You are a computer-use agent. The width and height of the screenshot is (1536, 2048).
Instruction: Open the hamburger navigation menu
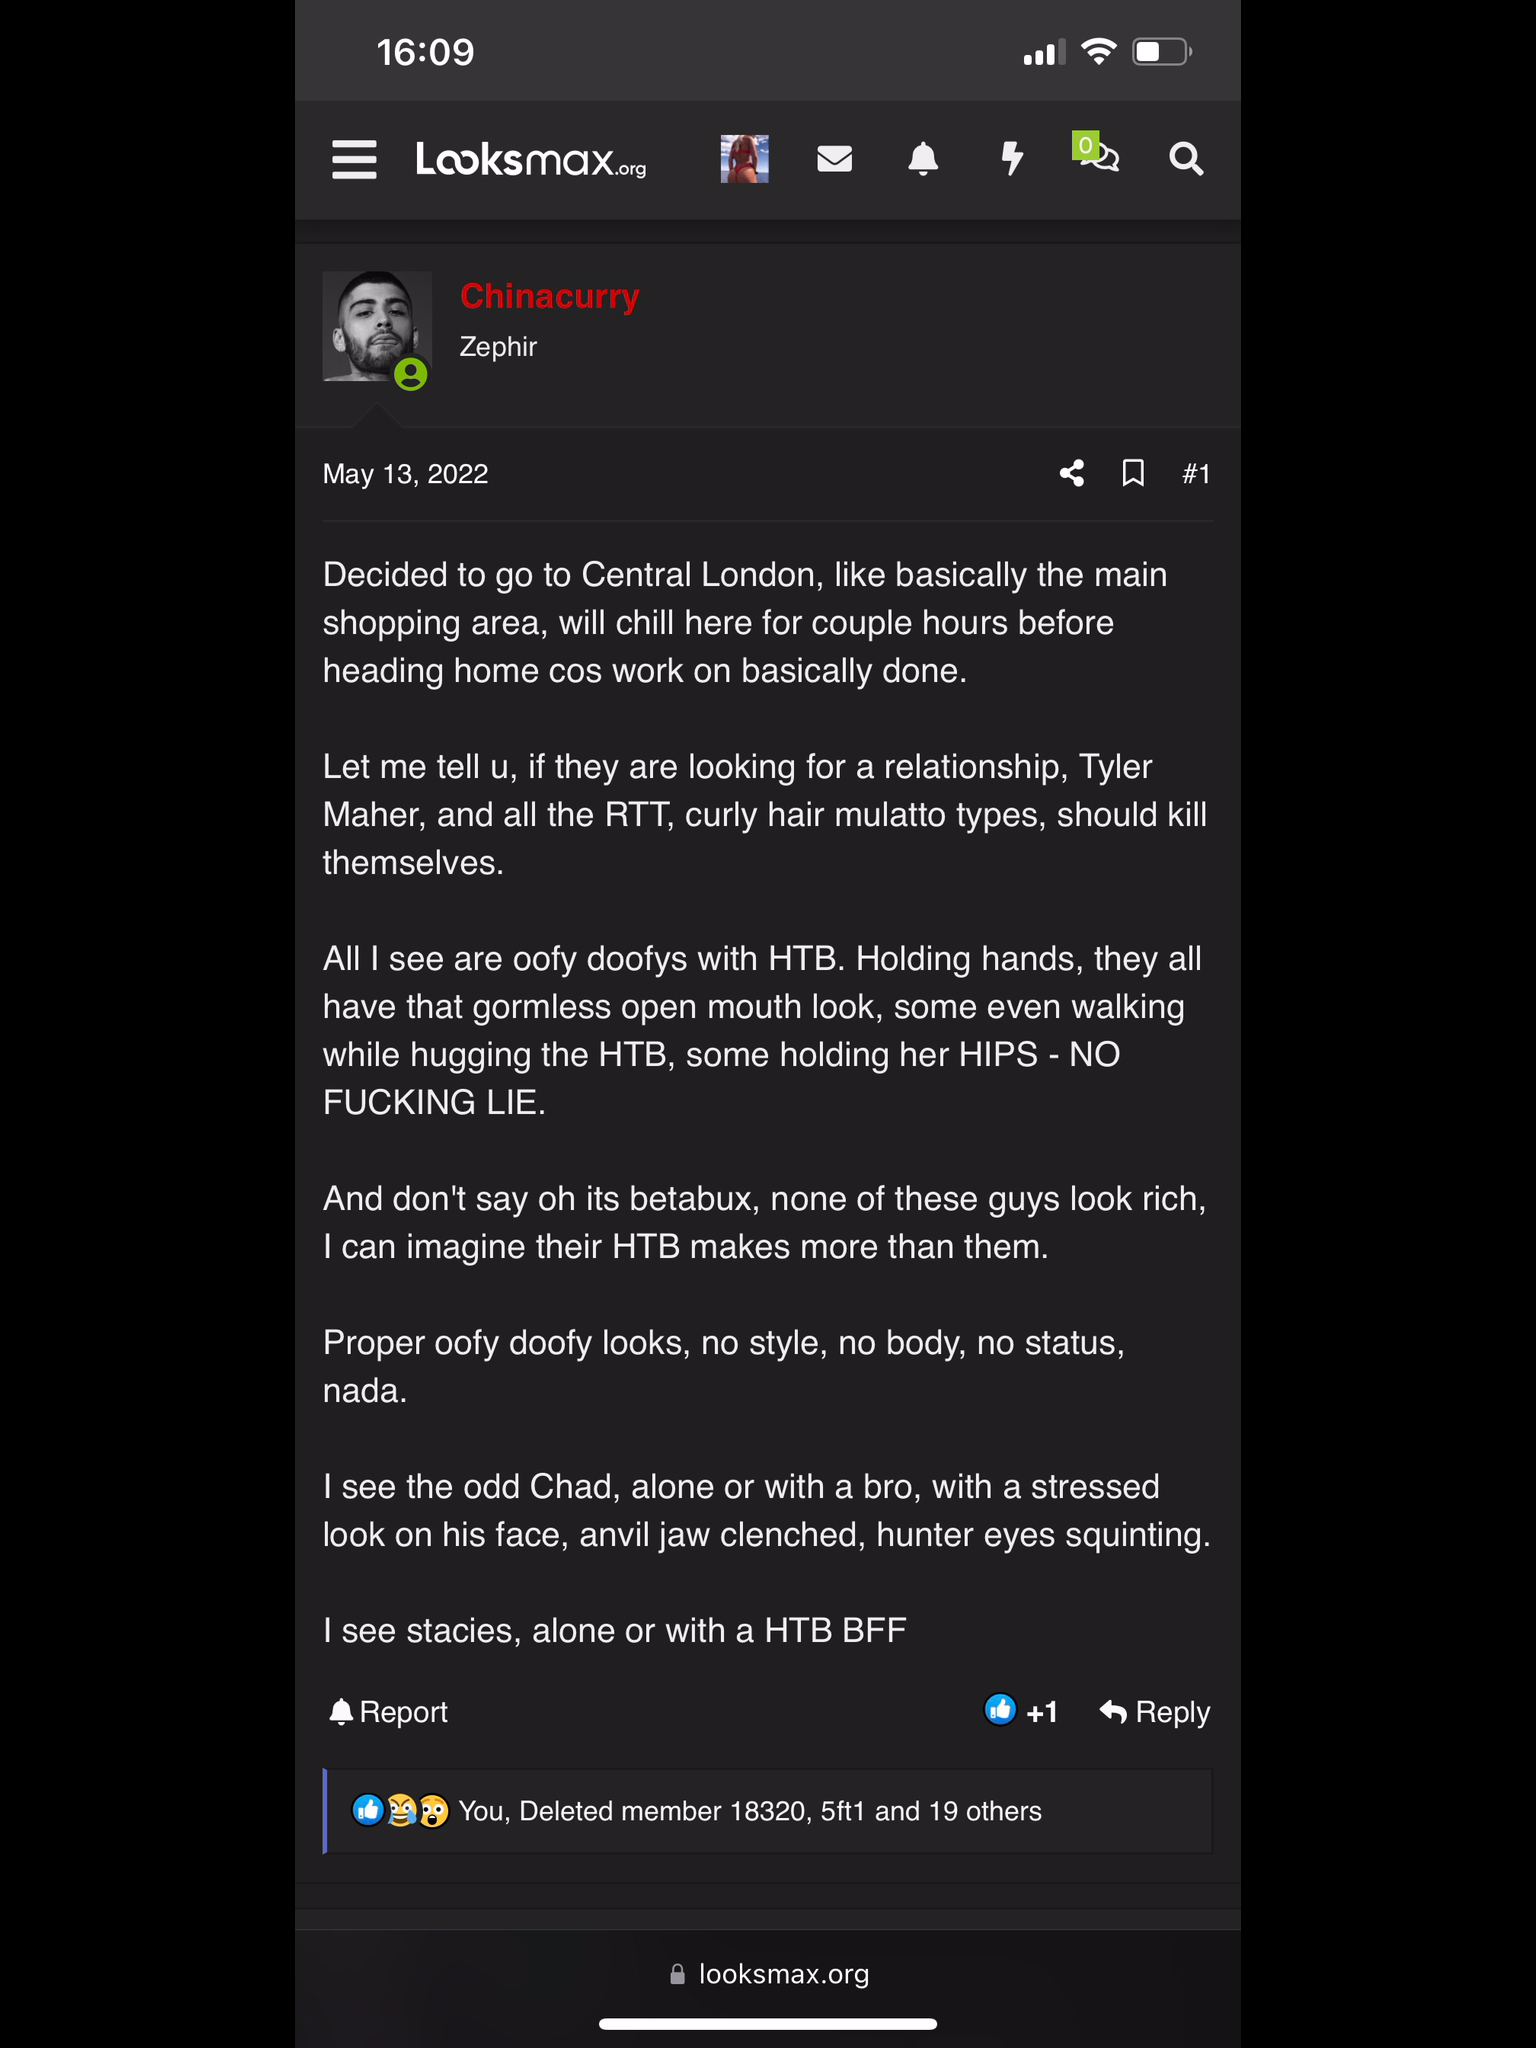354,159
